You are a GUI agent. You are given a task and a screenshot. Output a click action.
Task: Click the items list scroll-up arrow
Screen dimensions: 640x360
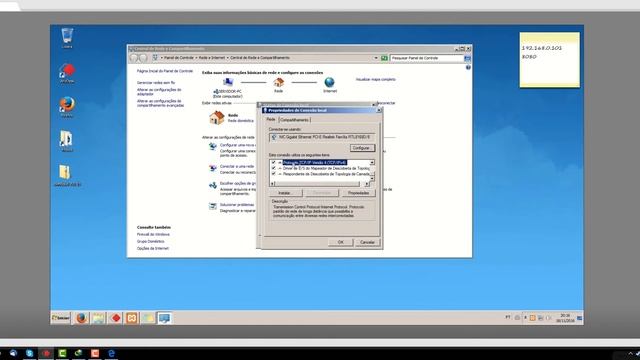click(x=372, y=162)
